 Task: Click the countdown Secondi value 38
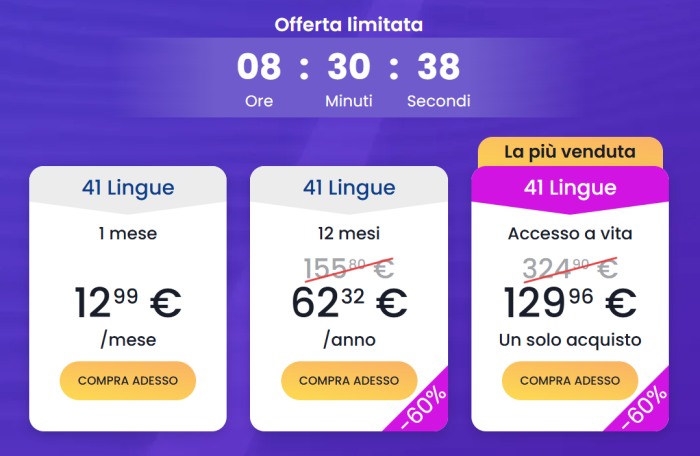(439, 67)
